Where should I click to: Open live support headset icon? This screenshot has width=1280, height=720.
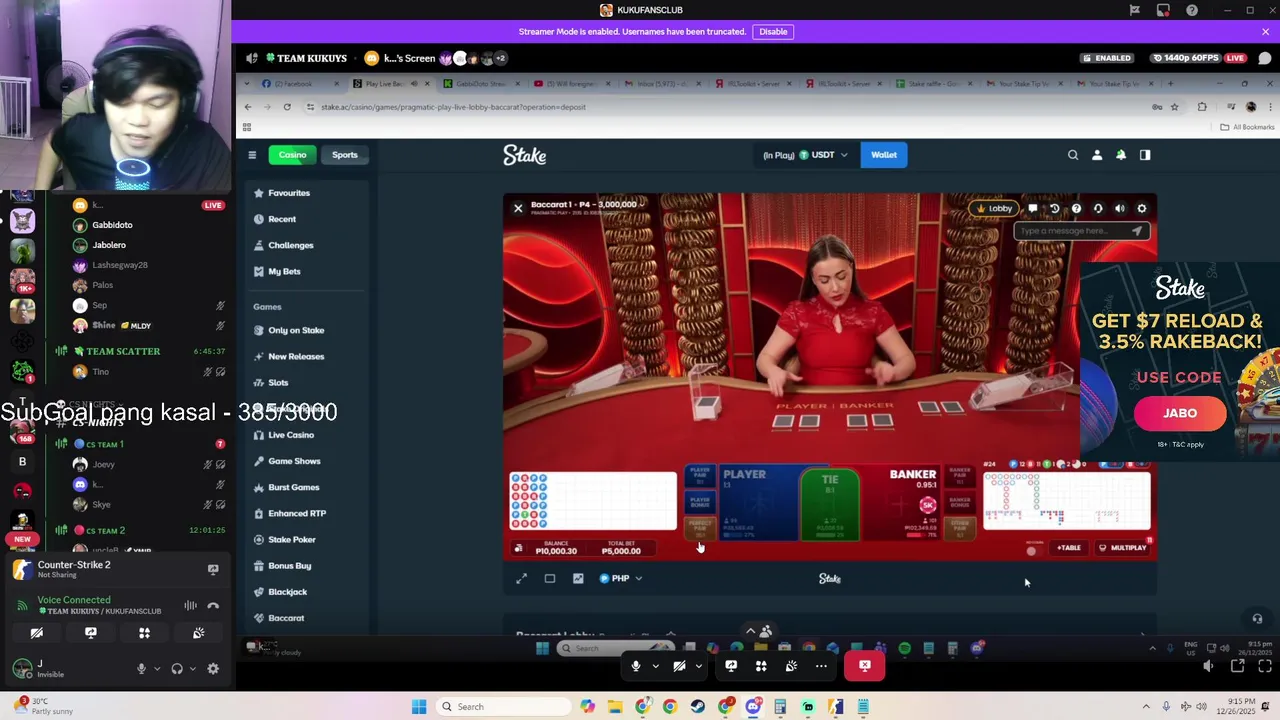click(1098, 208)
